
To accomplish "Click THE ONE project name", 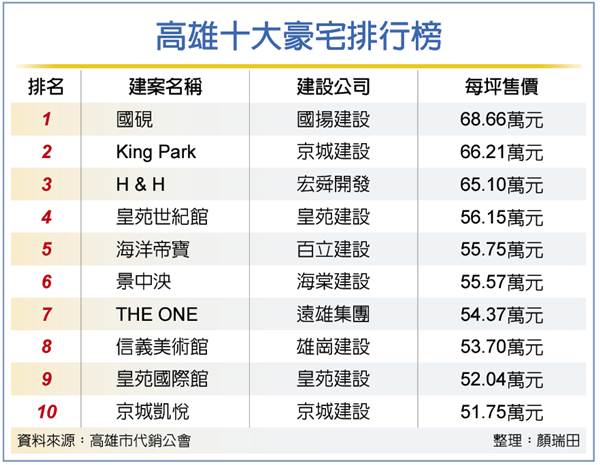I will [157, 315].
